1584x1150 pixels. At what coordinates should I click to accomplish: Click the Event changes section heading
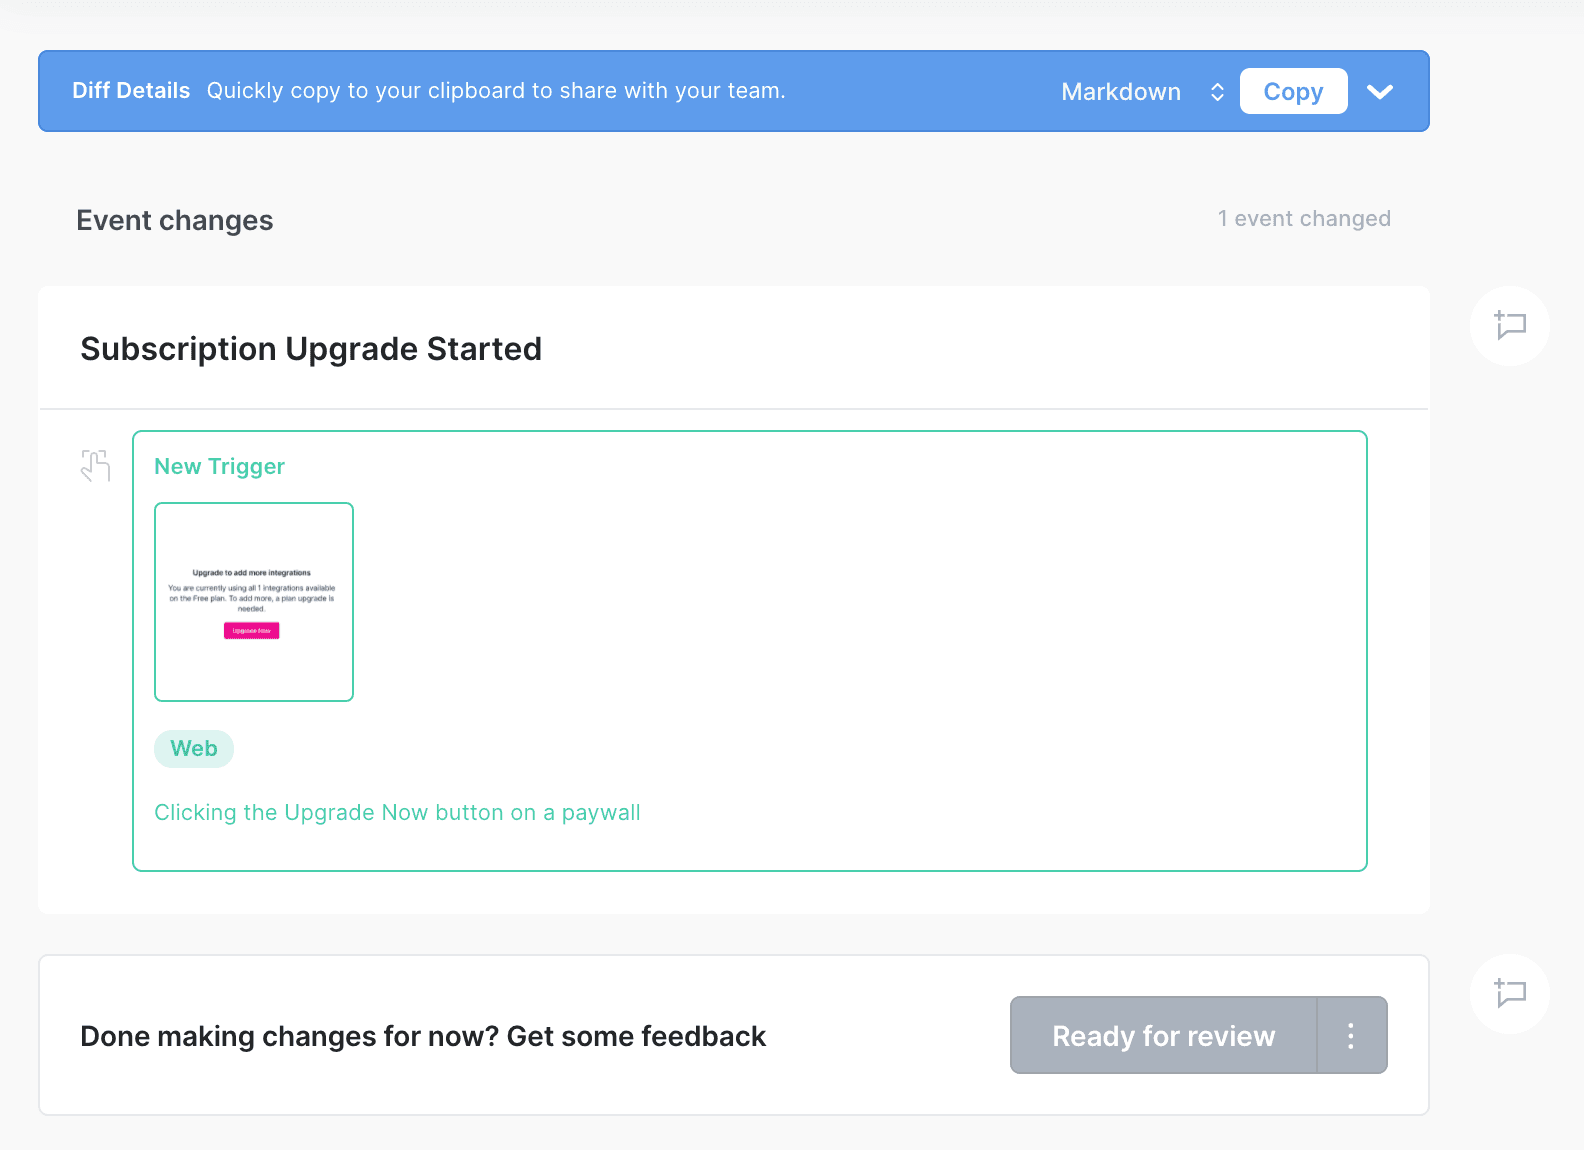[x=175, y=221]
